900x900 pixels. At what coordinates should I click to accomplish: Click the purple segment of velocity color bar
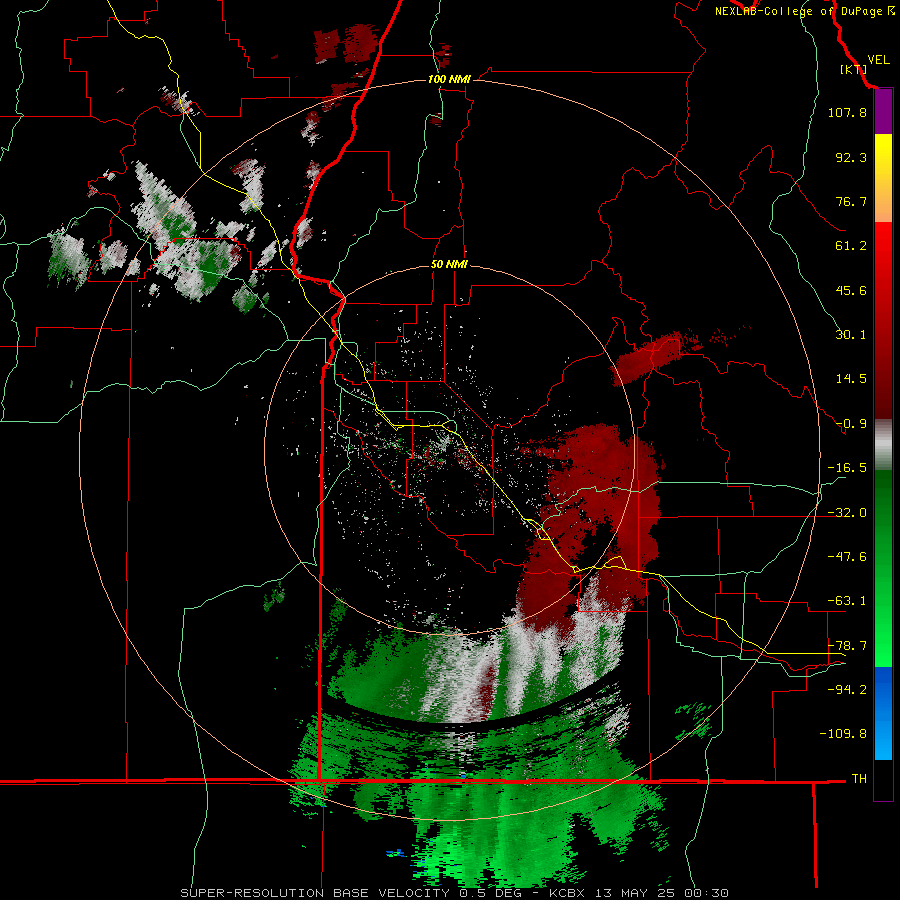tap(883, 112)
